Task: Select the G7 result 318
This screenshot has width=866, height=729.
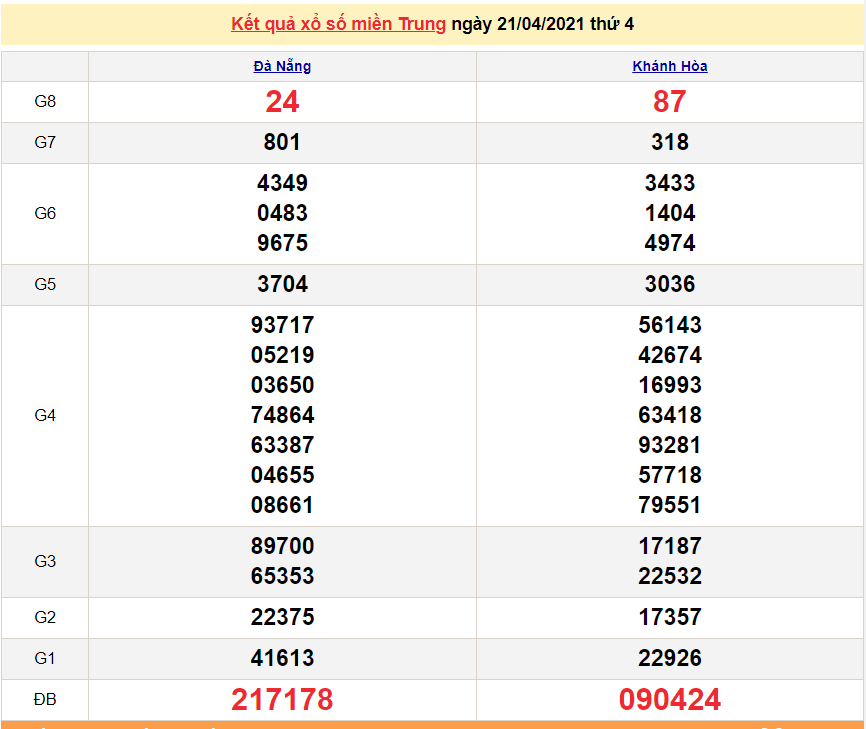Action: point(670,143)
